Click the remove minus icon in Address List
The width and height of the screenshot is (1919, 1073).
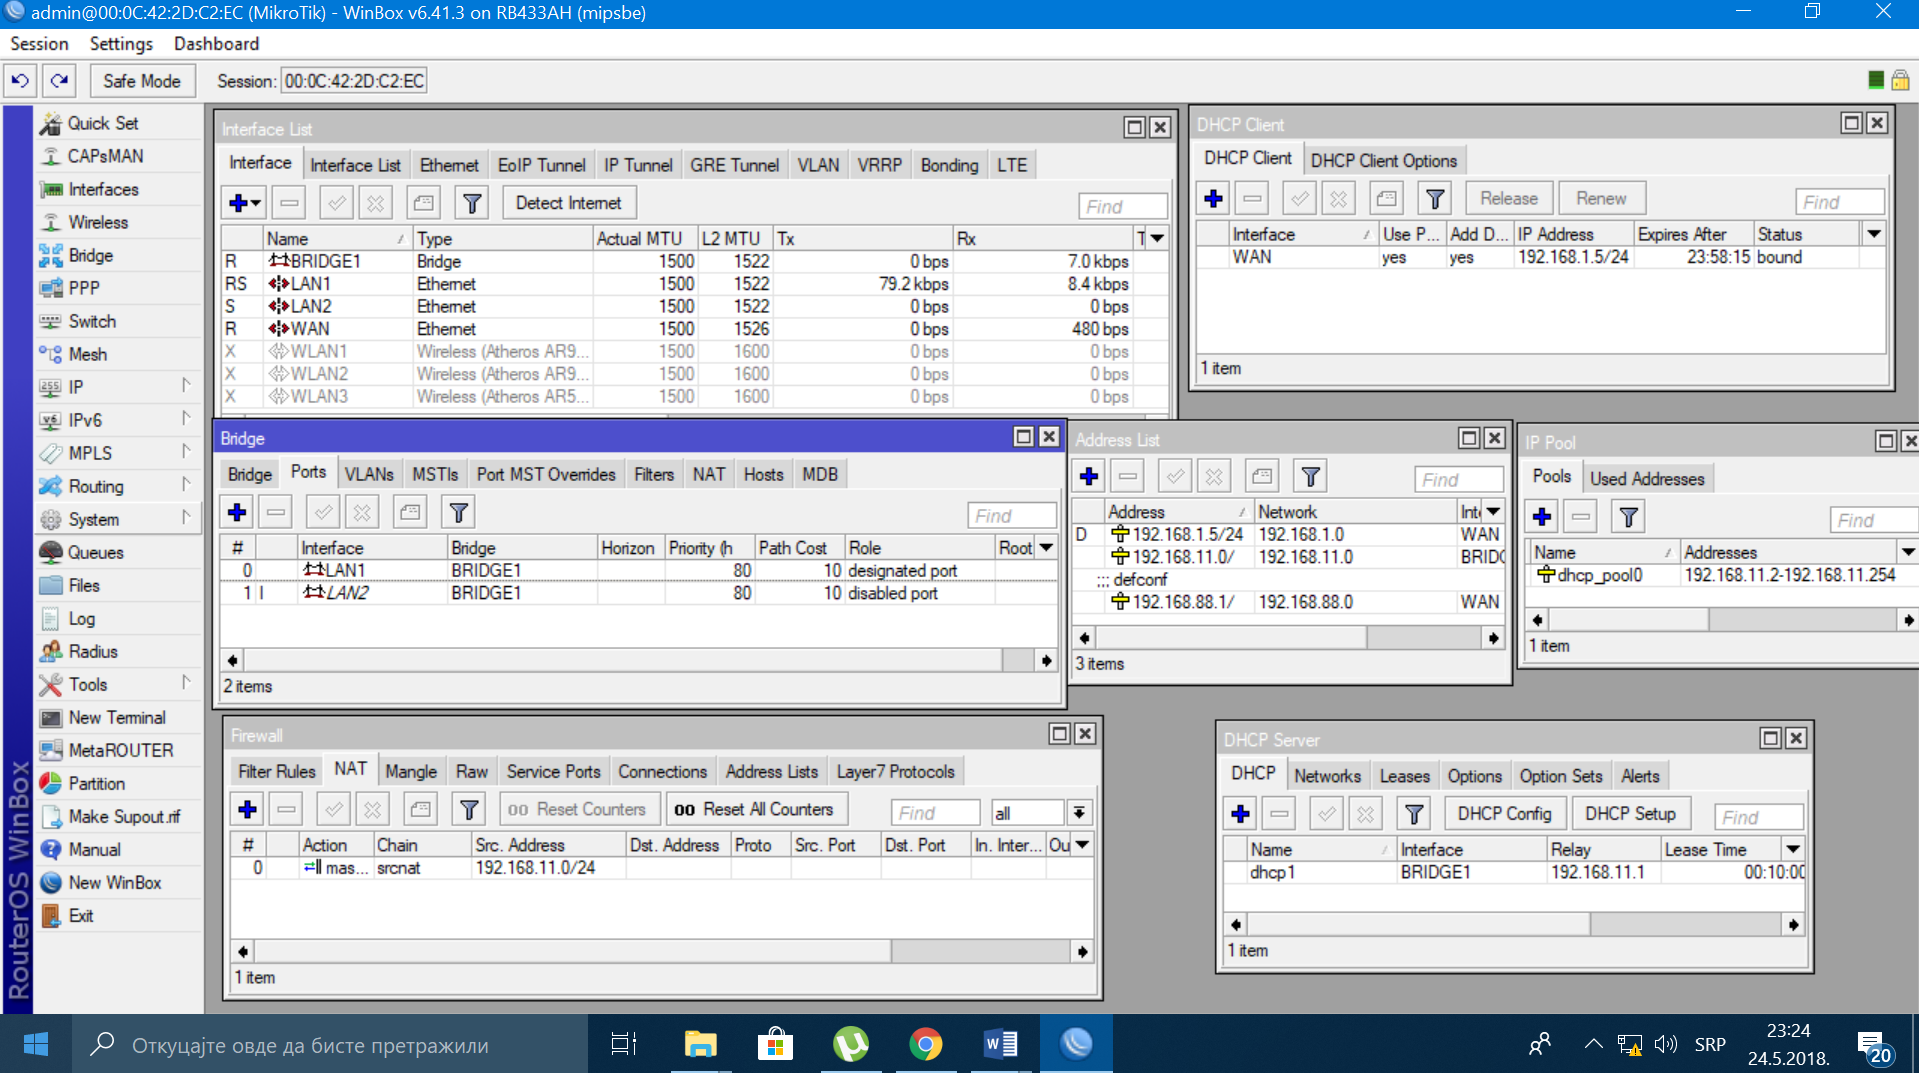point(1127,477)
